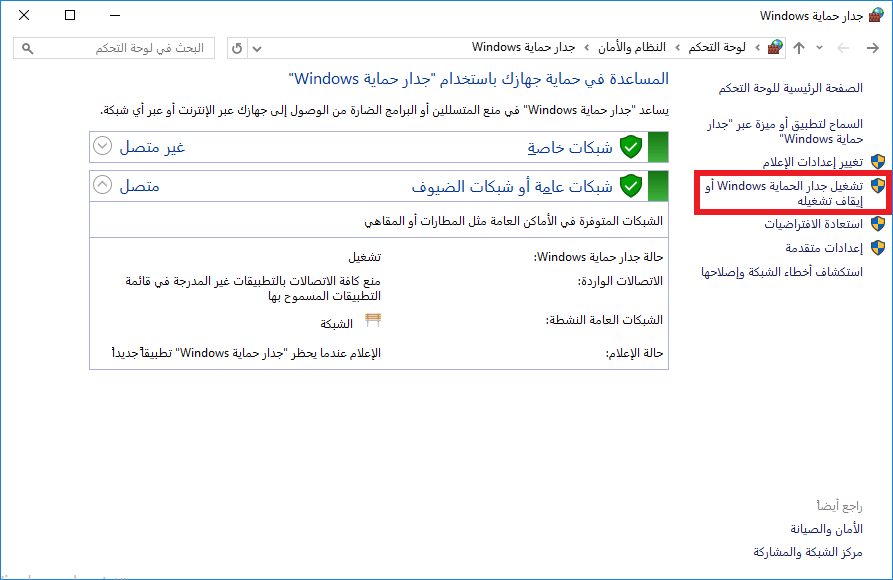Close the Windows Firewall window

[x=24, y=15]
